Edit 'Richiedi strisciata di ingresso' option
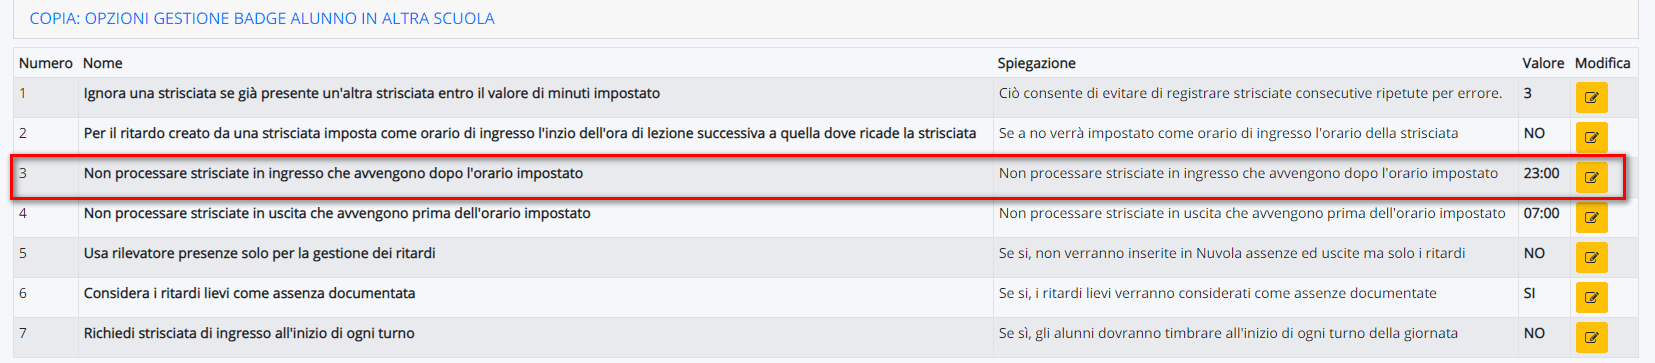This screenshot has height=363, width=1655. point(1591,337)
